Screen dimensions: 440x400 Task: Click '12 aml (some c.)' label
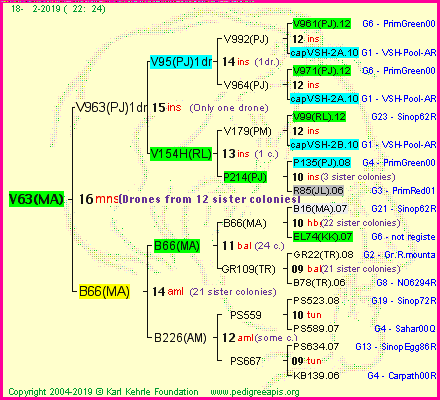260,338
